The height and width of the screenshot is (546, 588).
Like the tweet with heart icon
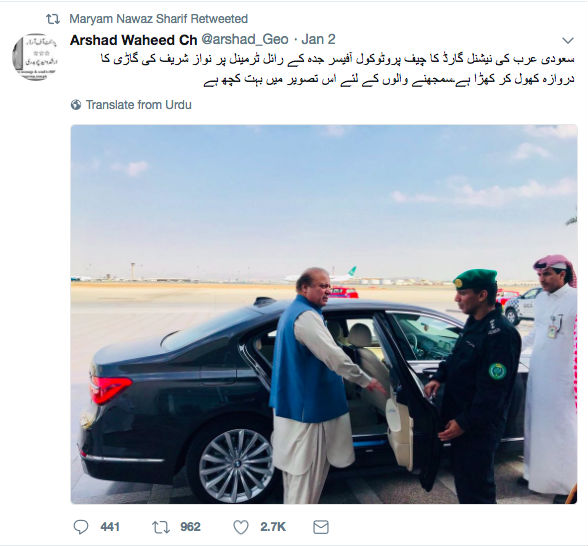(x=241, y=527)
